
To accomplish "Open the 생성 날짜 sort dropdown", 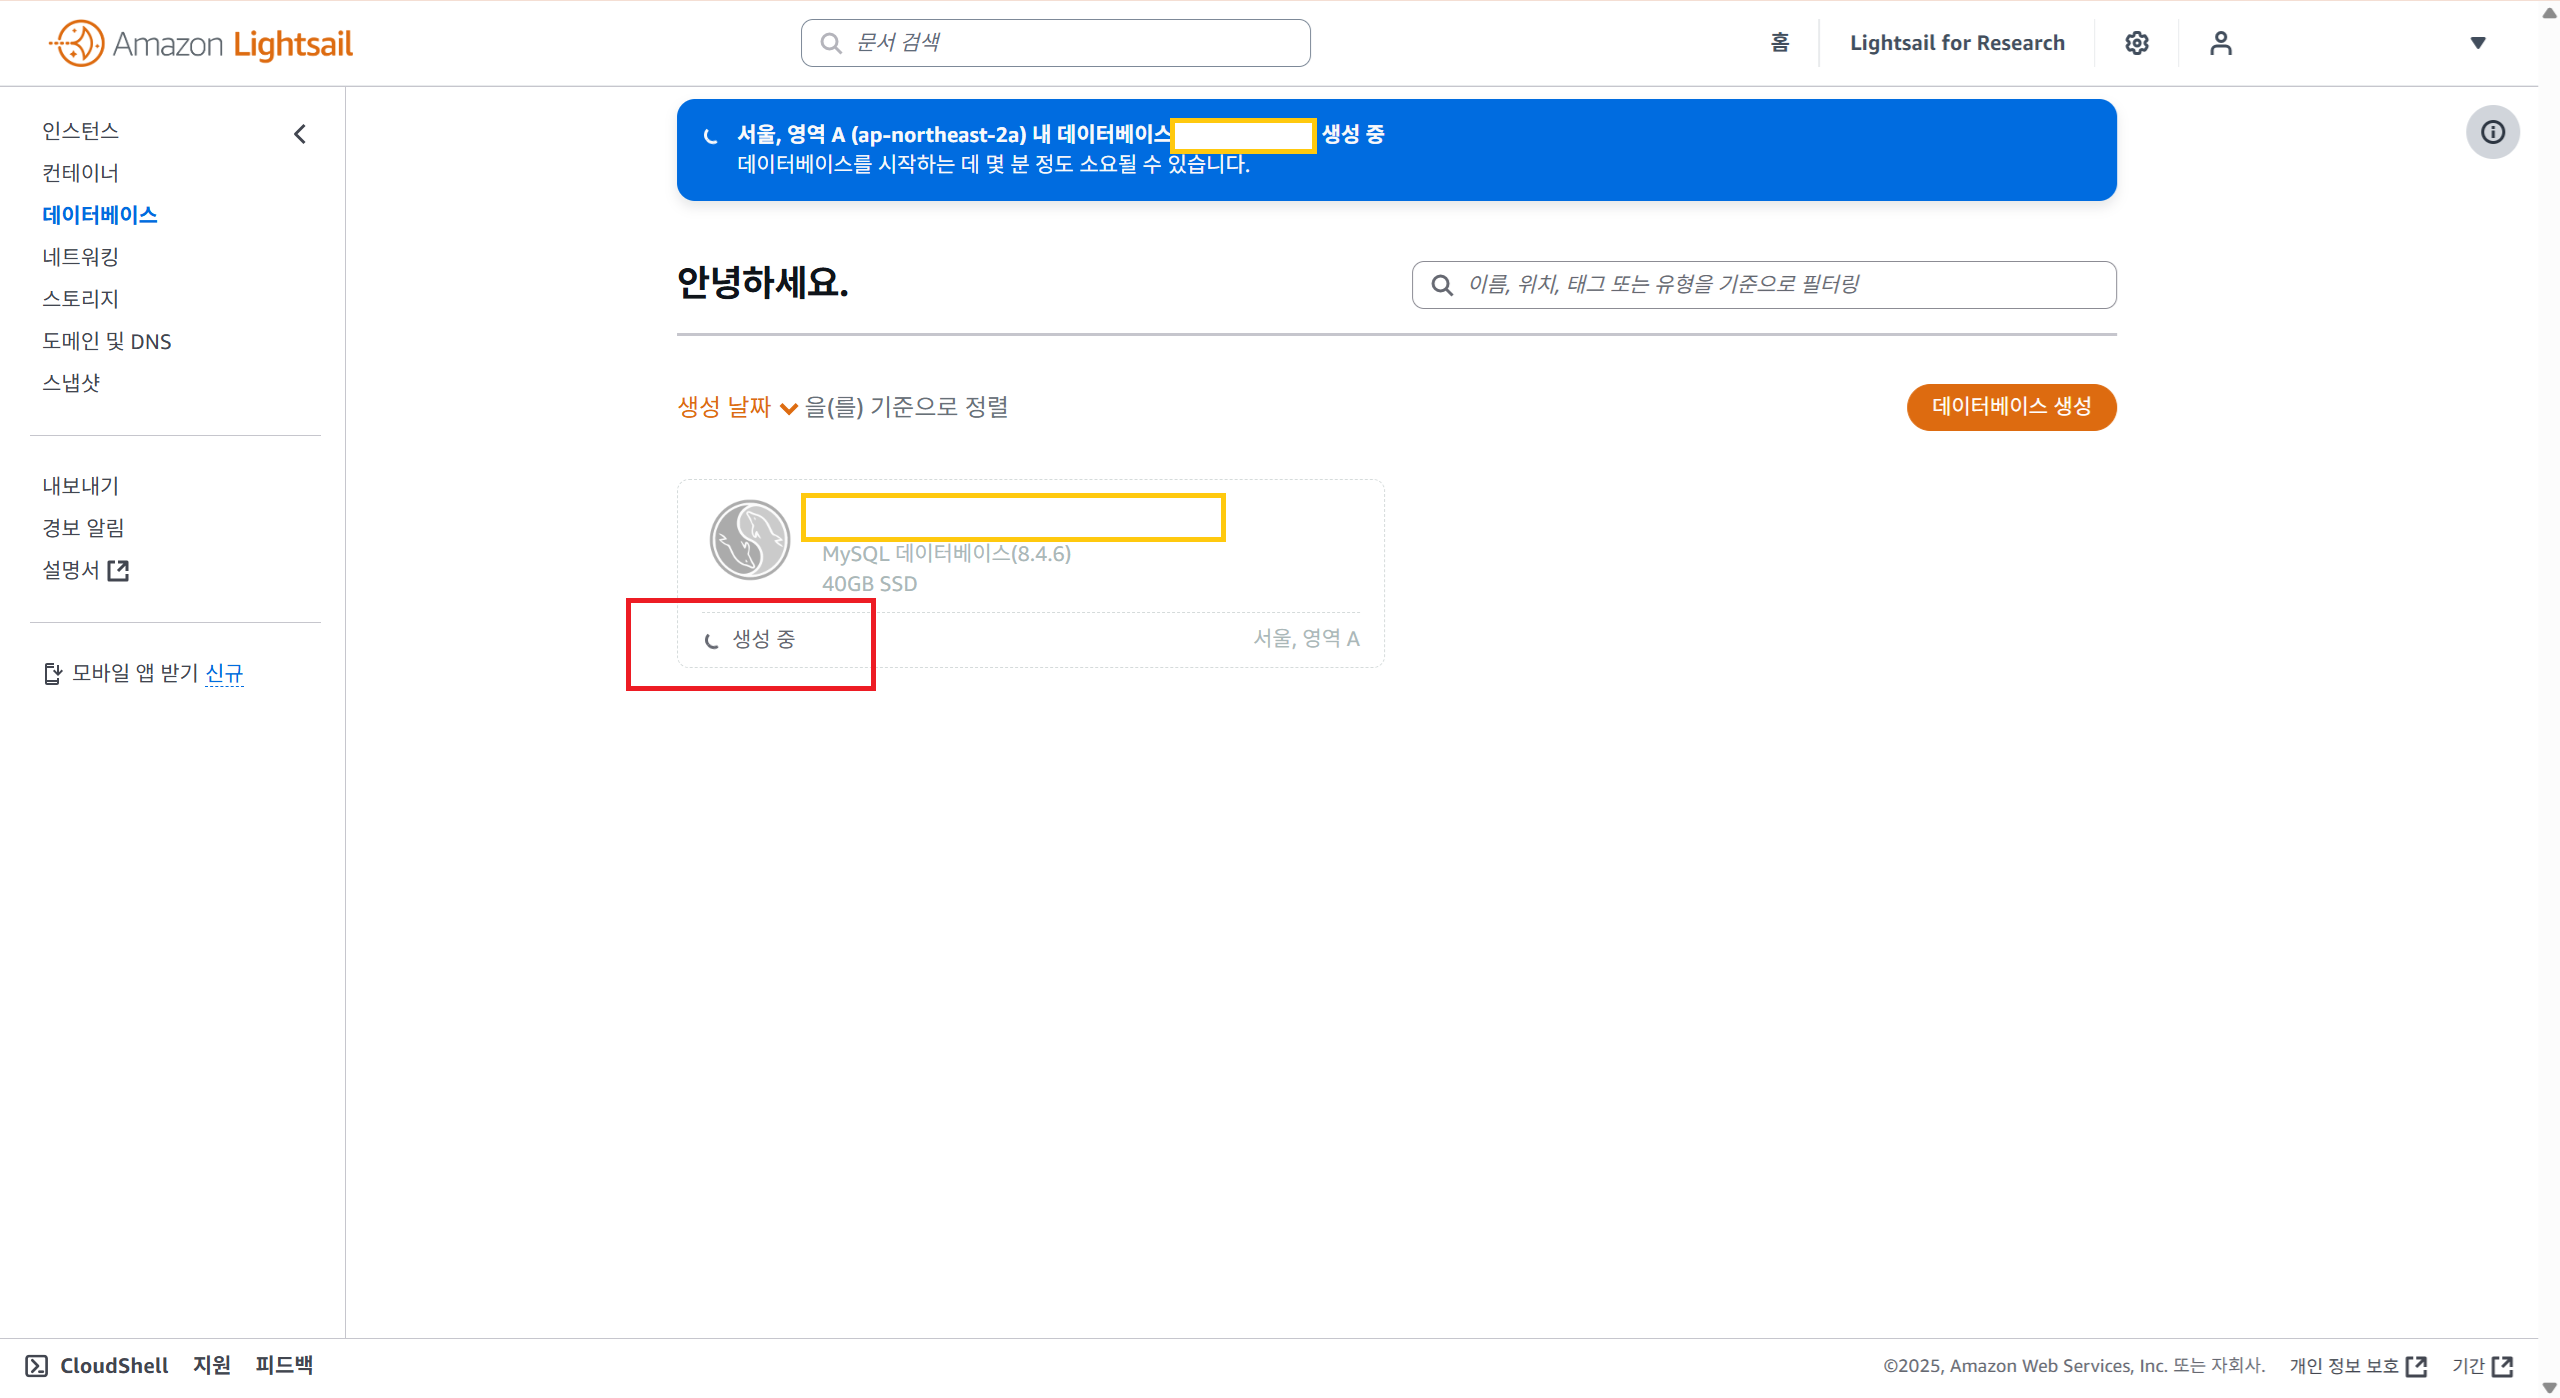I will point(737,407).
